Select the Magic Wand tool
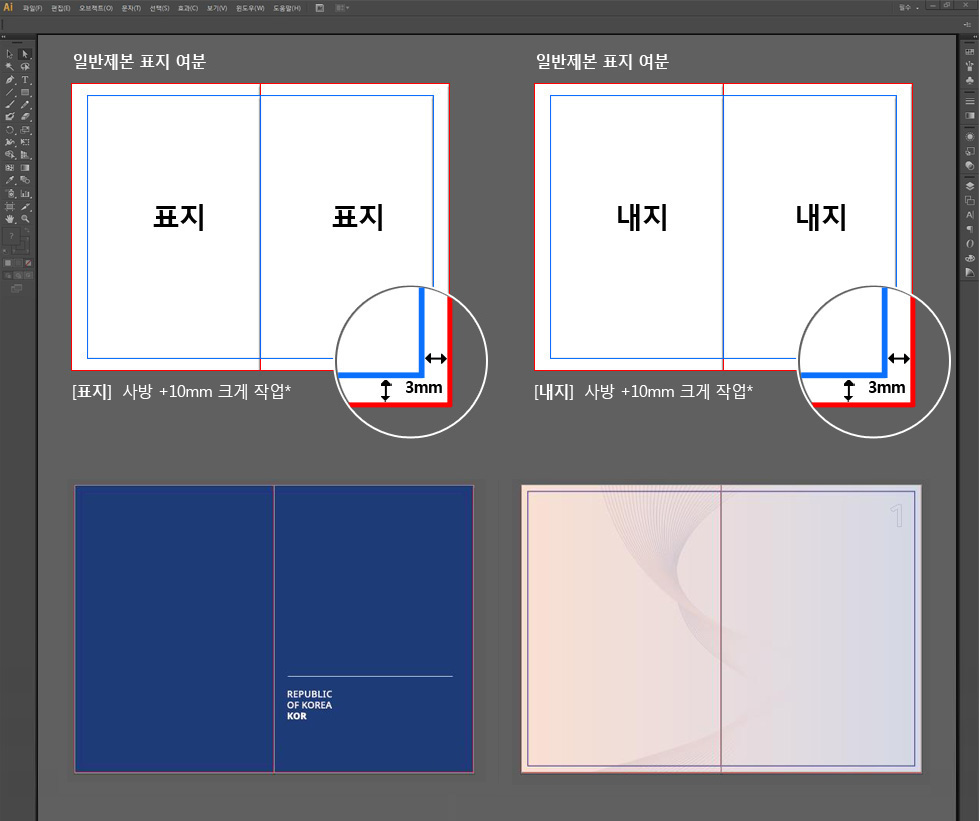 click(9, 66)
